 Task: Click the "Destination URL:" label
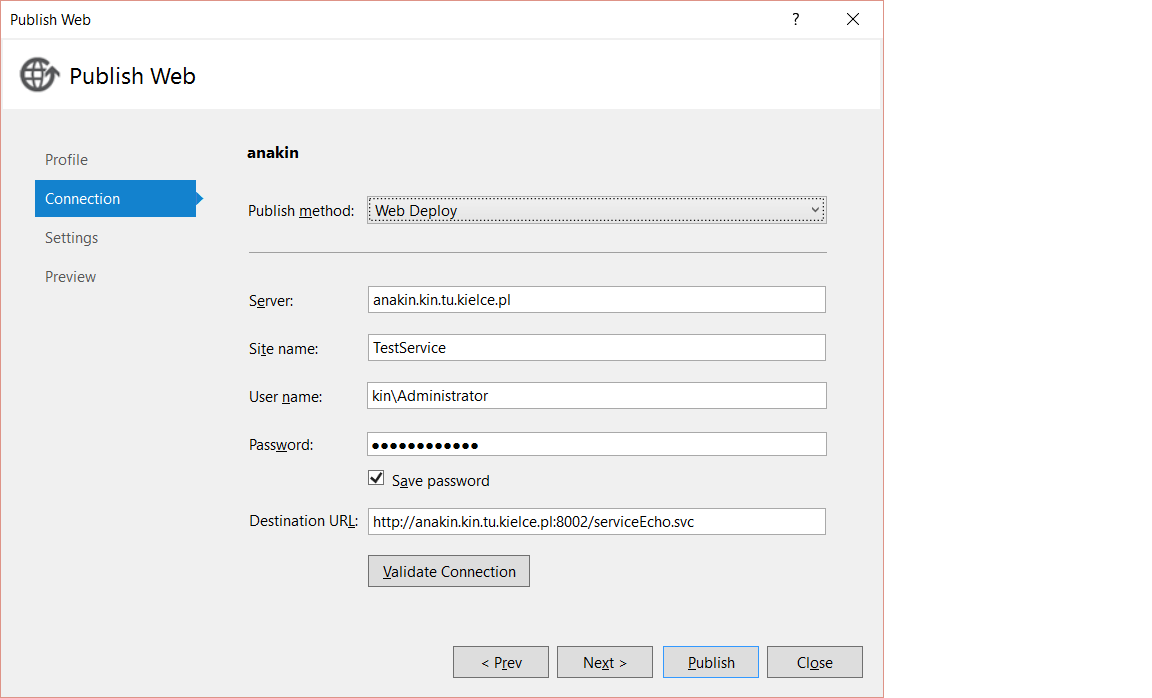303,521
